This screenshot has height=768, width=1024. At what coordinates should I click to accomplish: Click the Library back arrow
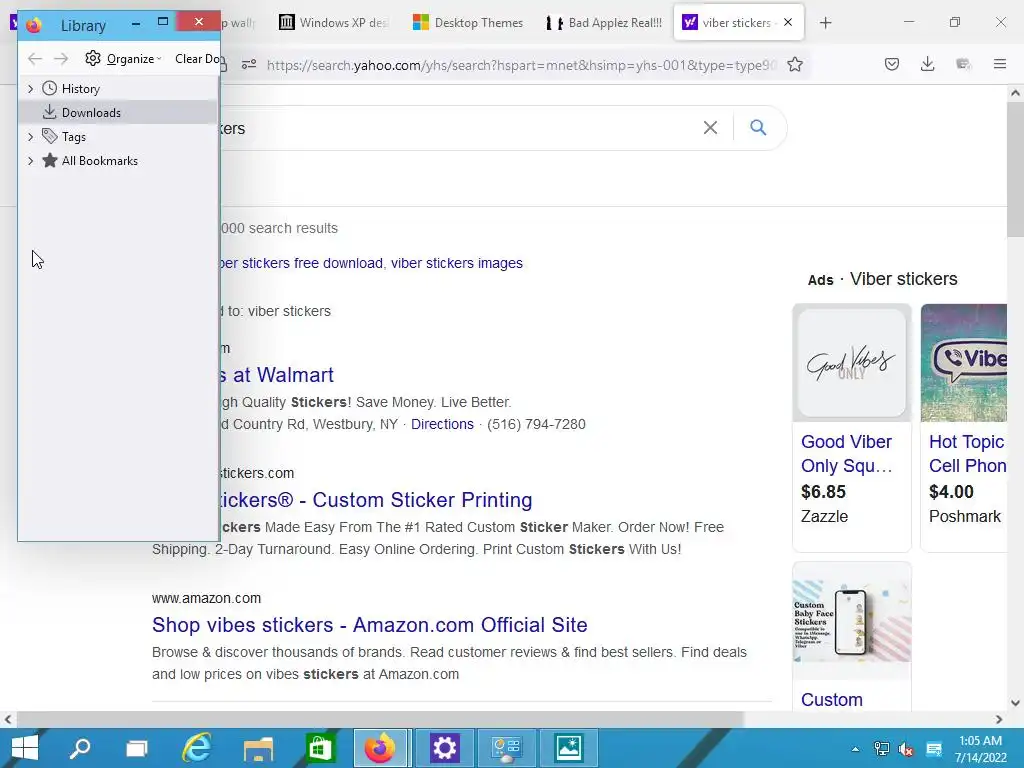click(x=35, y=59)
